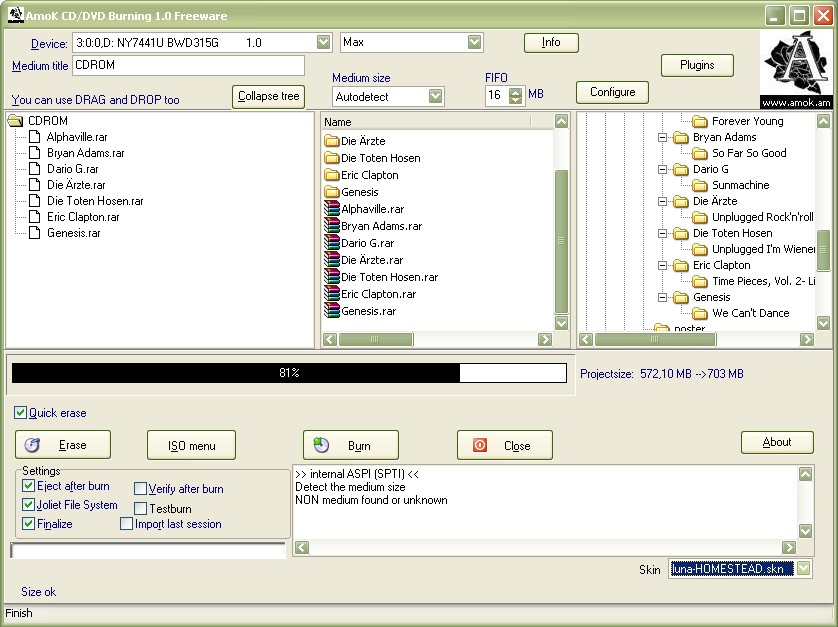Screen dimensions: 838x627
Task: Click the Genesis.rar file icon in CDROM tree
Action: 35,233
